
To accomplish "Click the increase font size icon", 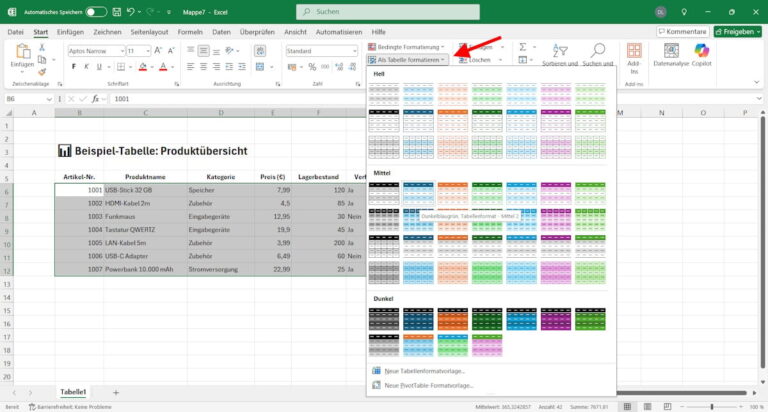I will [x=158, y=50].
